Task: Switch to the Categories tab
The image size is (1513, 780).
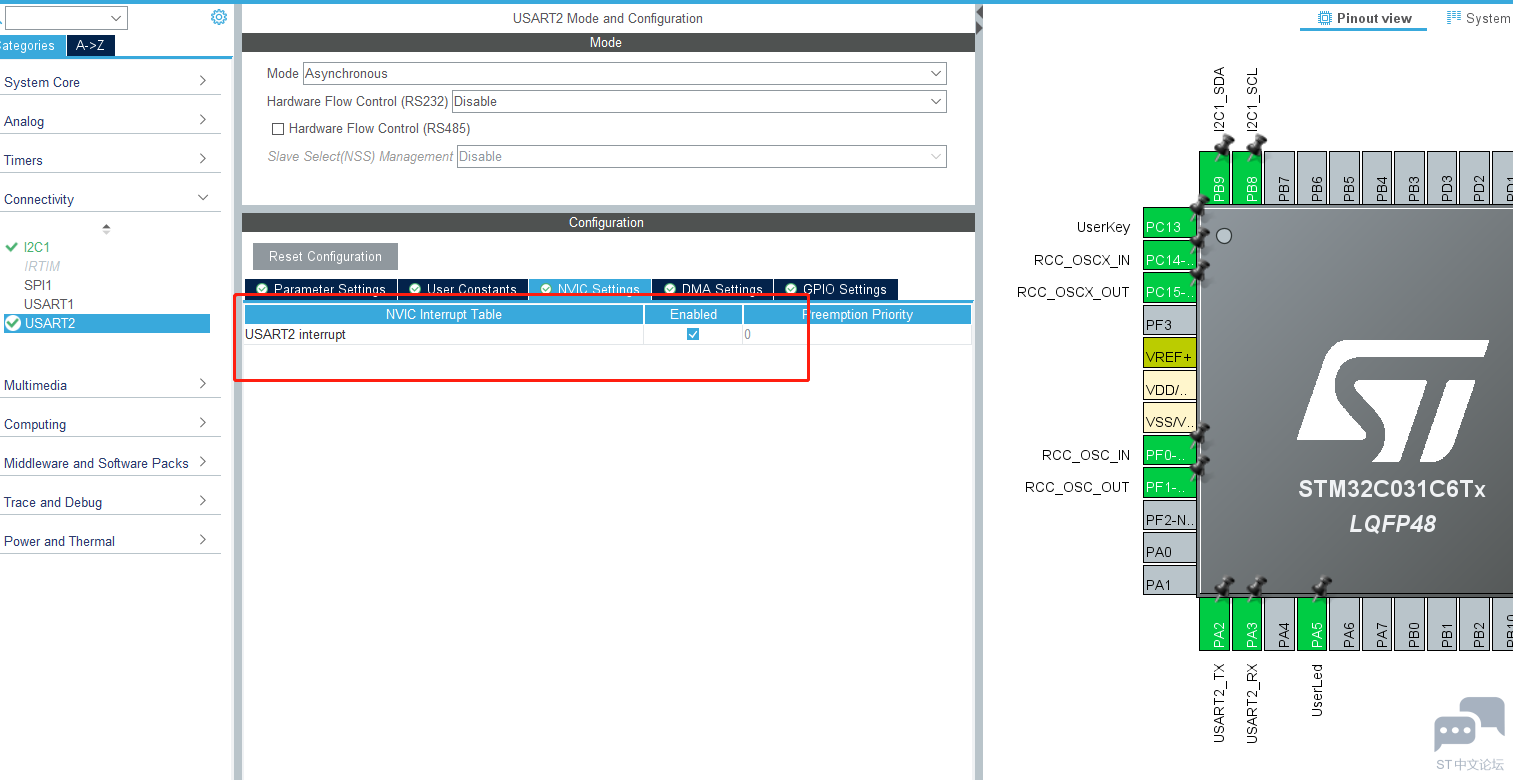Action: [32, 45]
